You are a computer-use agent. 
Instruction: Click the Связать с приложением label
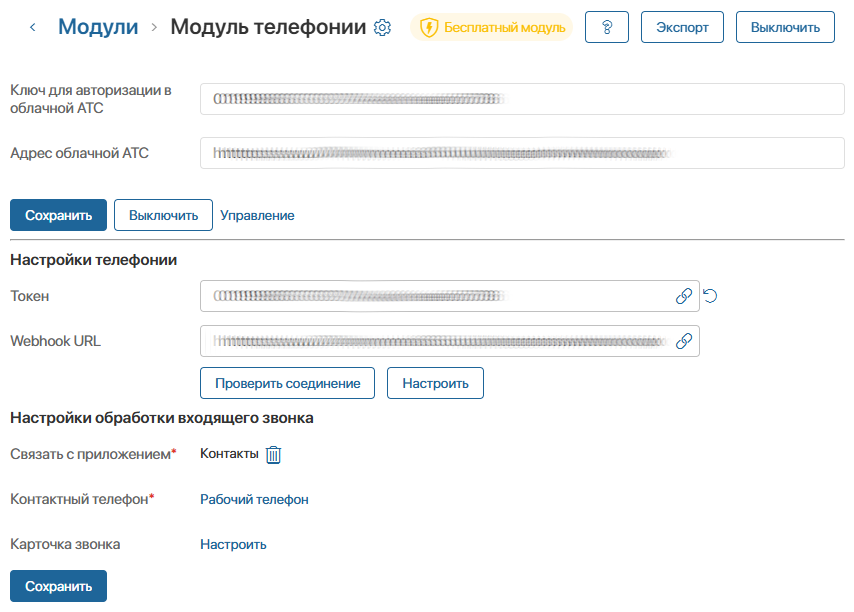[93, 454]
